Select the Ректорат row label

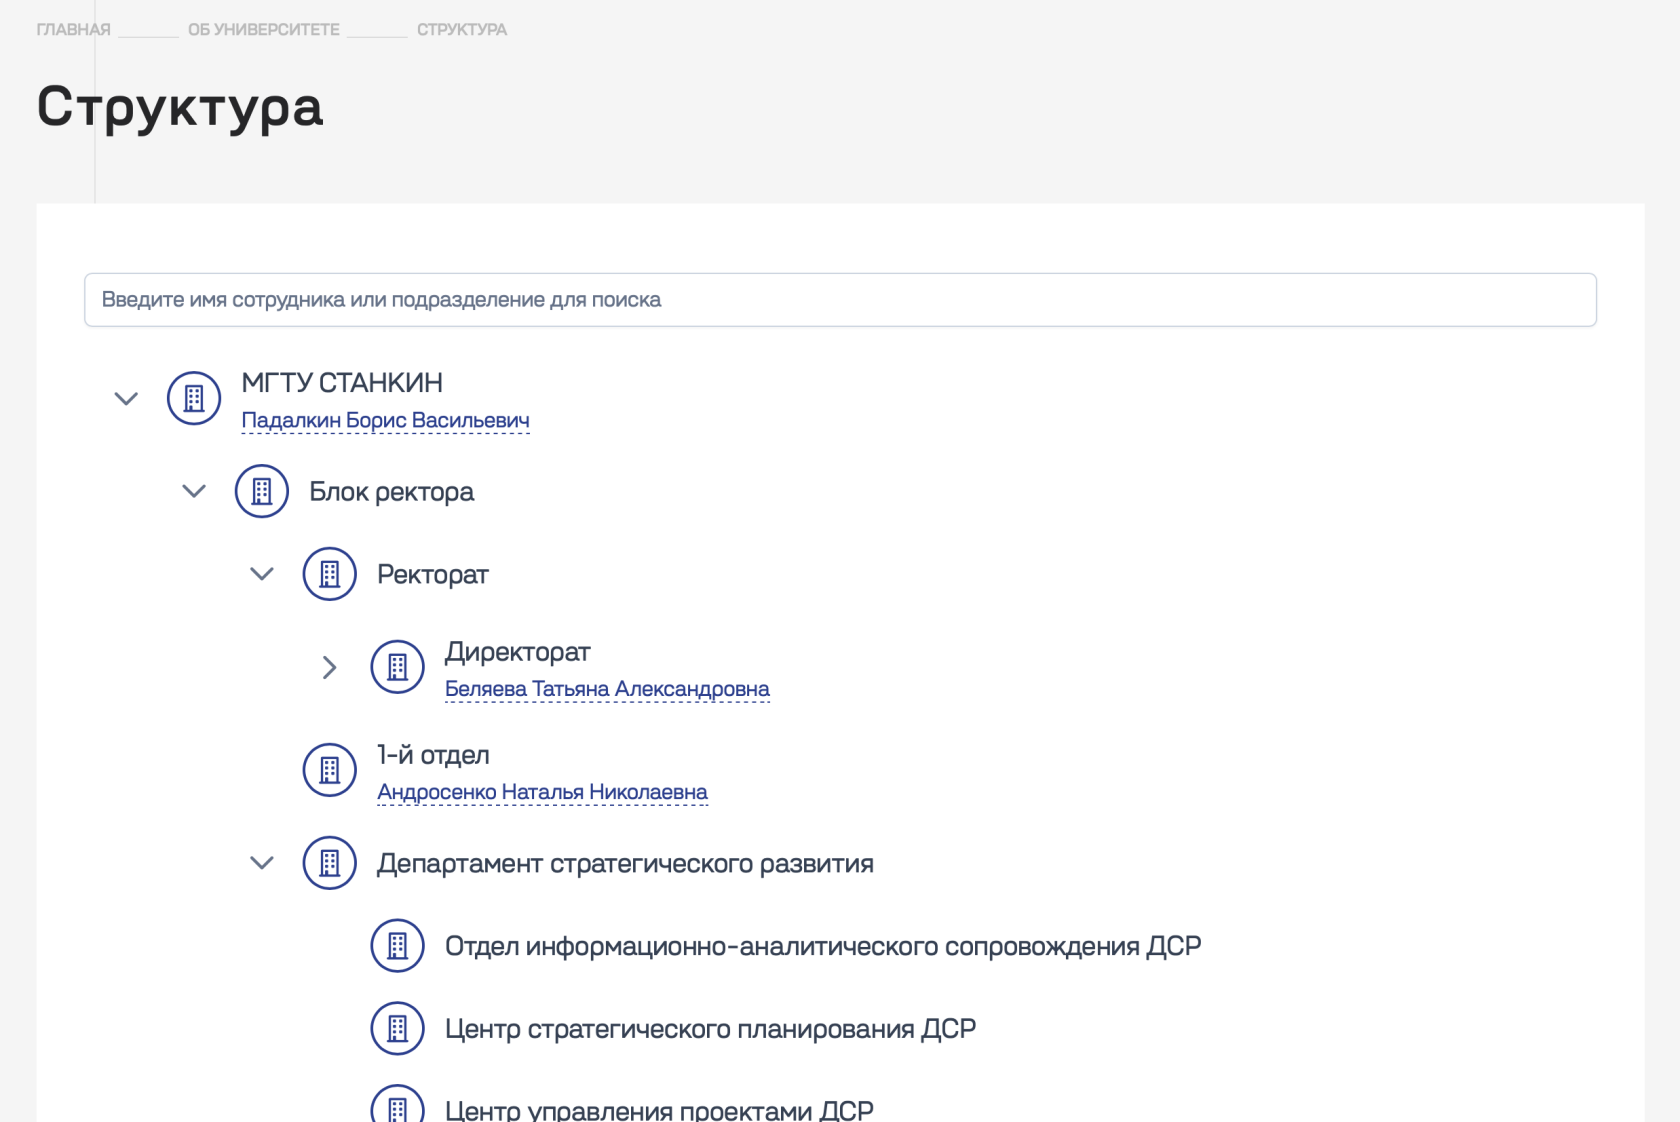[432, 575]
